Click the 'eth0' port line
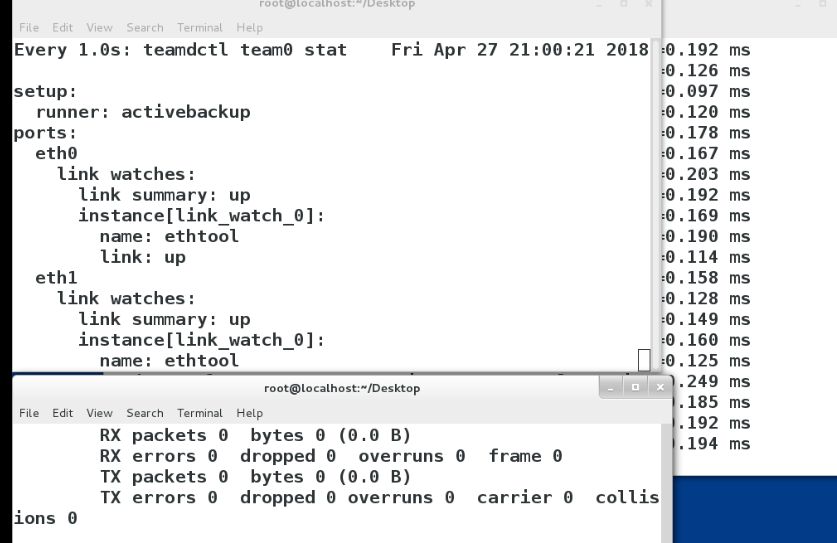 pyautogui.click(x=56, y=154)
